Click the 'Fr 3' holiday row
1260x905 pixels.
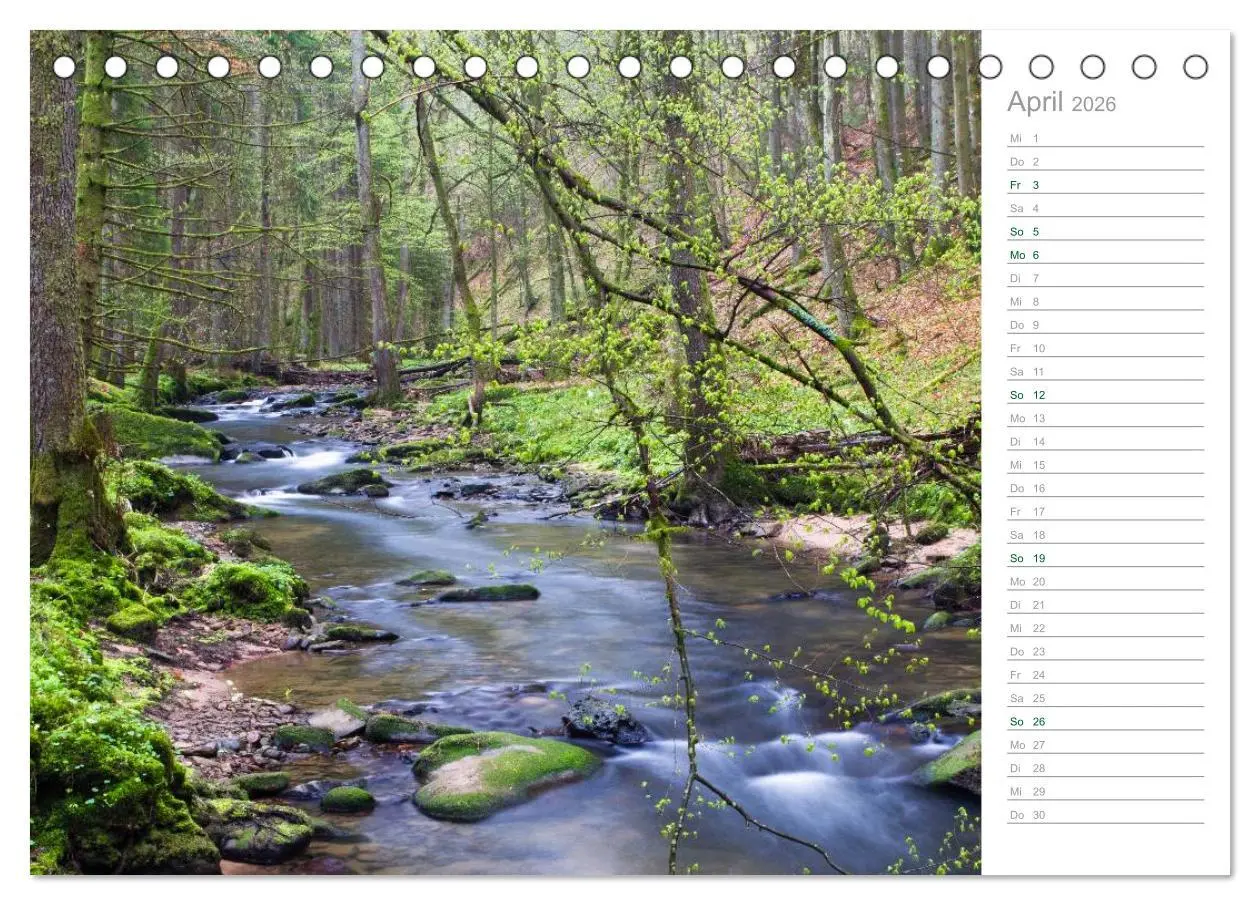(x=1105, y=184)
